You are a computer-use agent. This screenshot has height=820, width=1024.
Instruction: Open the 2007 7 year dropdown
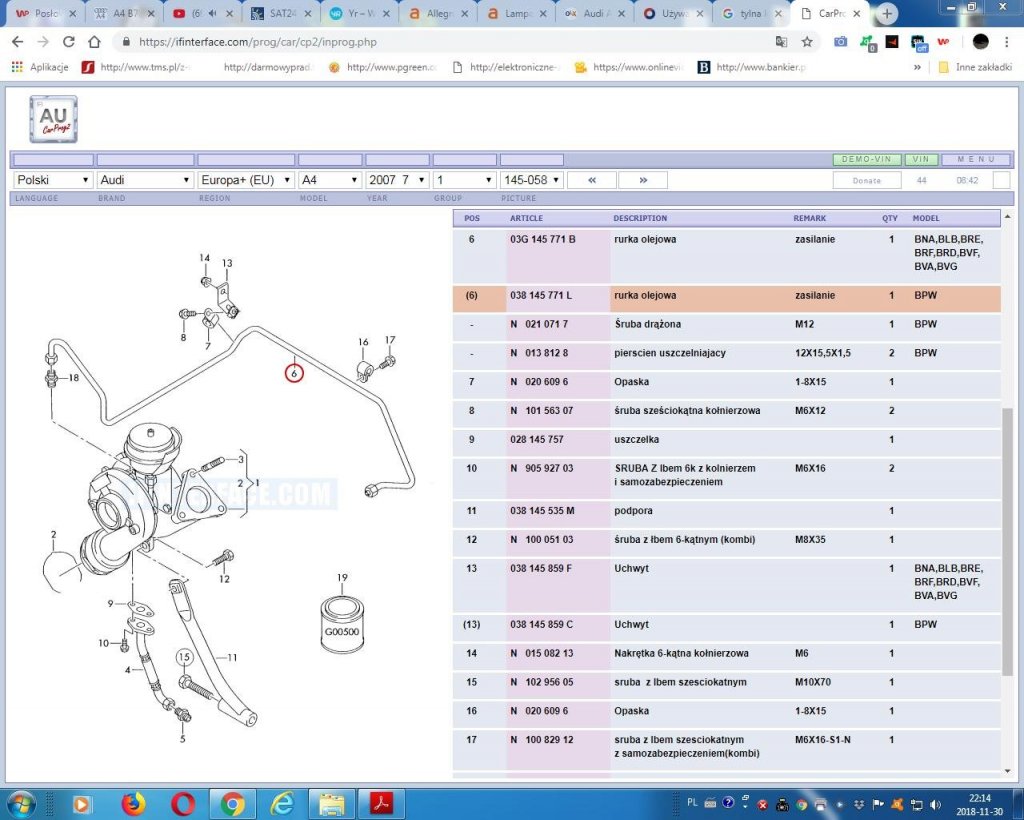(397, 180)
